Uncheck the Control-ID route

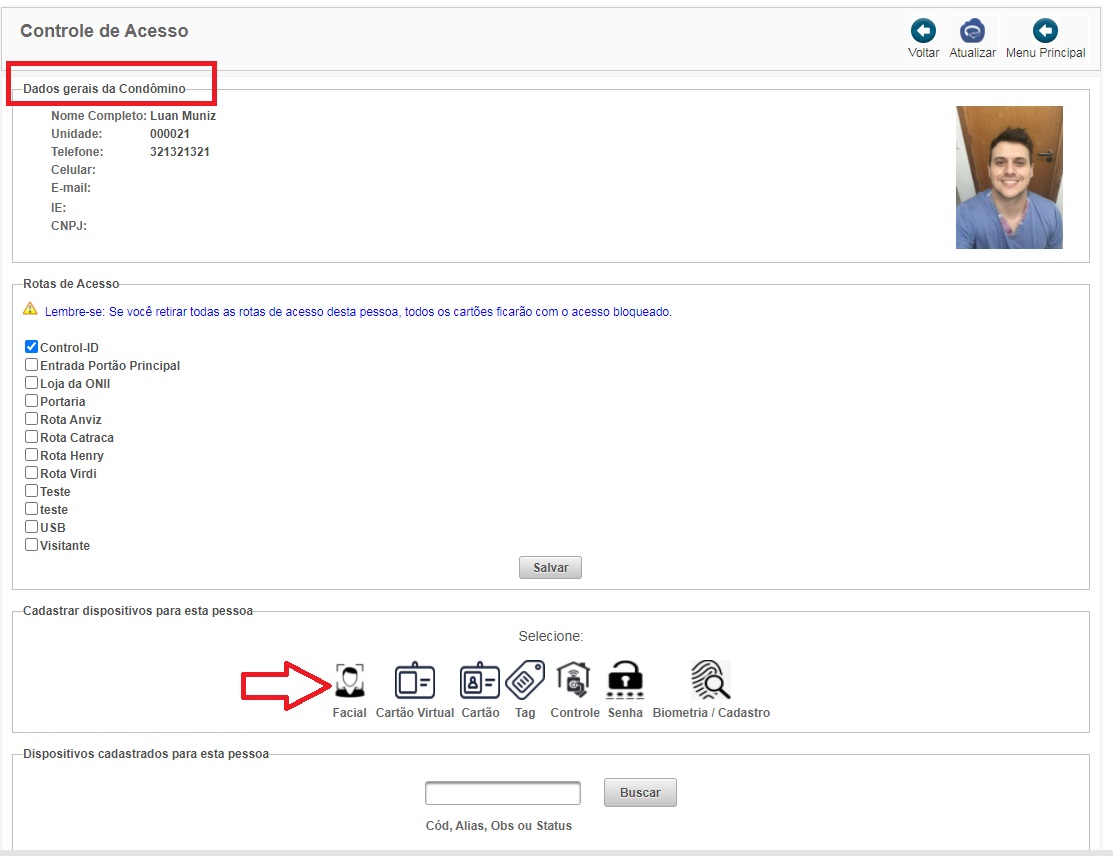click(x=31, y=347)
